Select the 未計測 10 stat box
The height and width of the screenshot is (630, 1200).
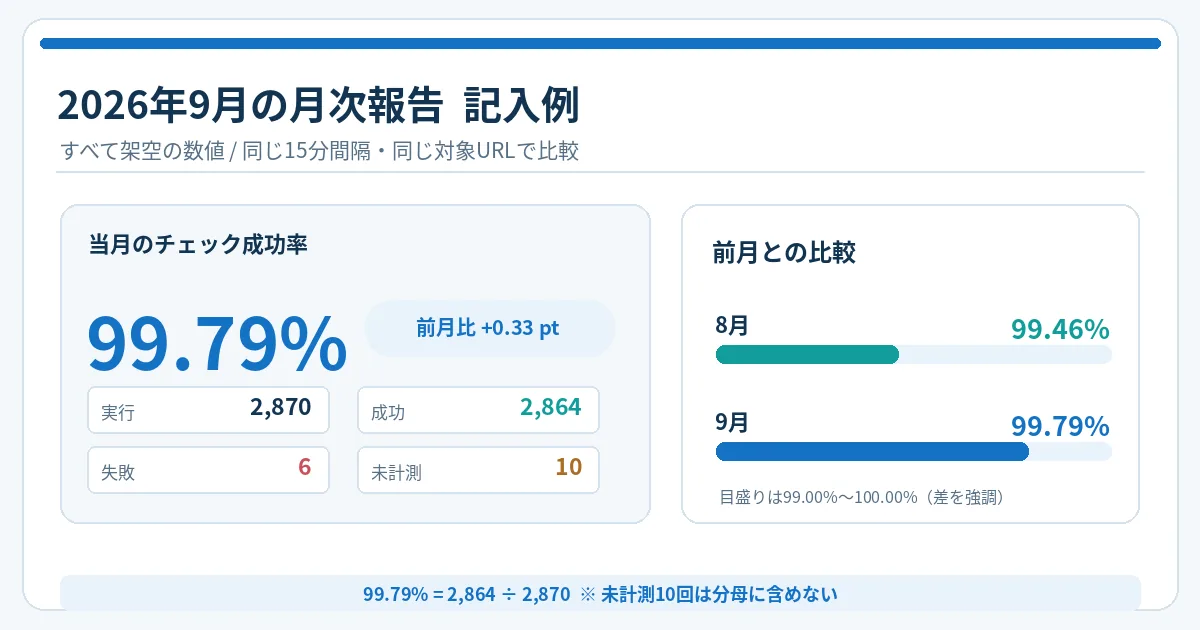coord(478,470)
